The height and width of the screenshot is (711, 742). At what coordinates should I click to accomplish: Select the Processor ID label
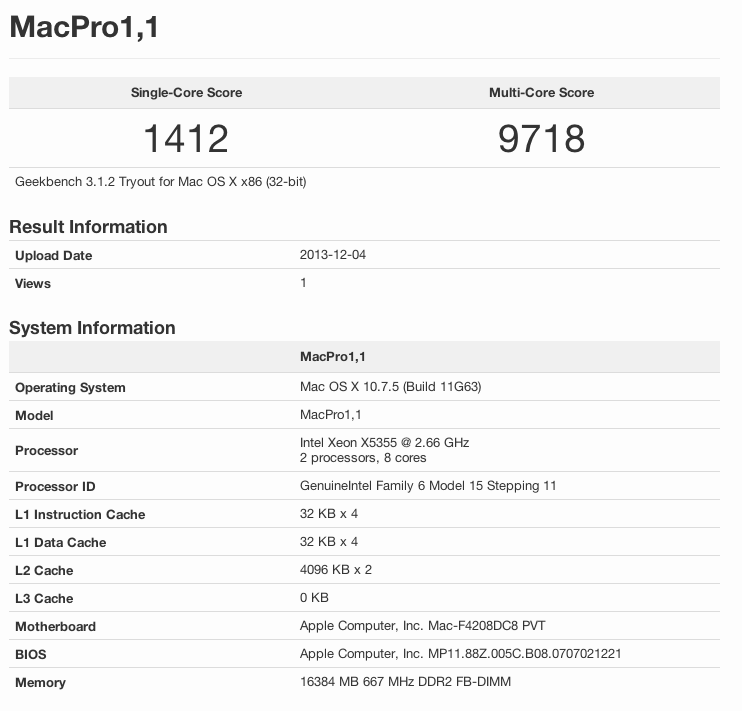[55, 487]
